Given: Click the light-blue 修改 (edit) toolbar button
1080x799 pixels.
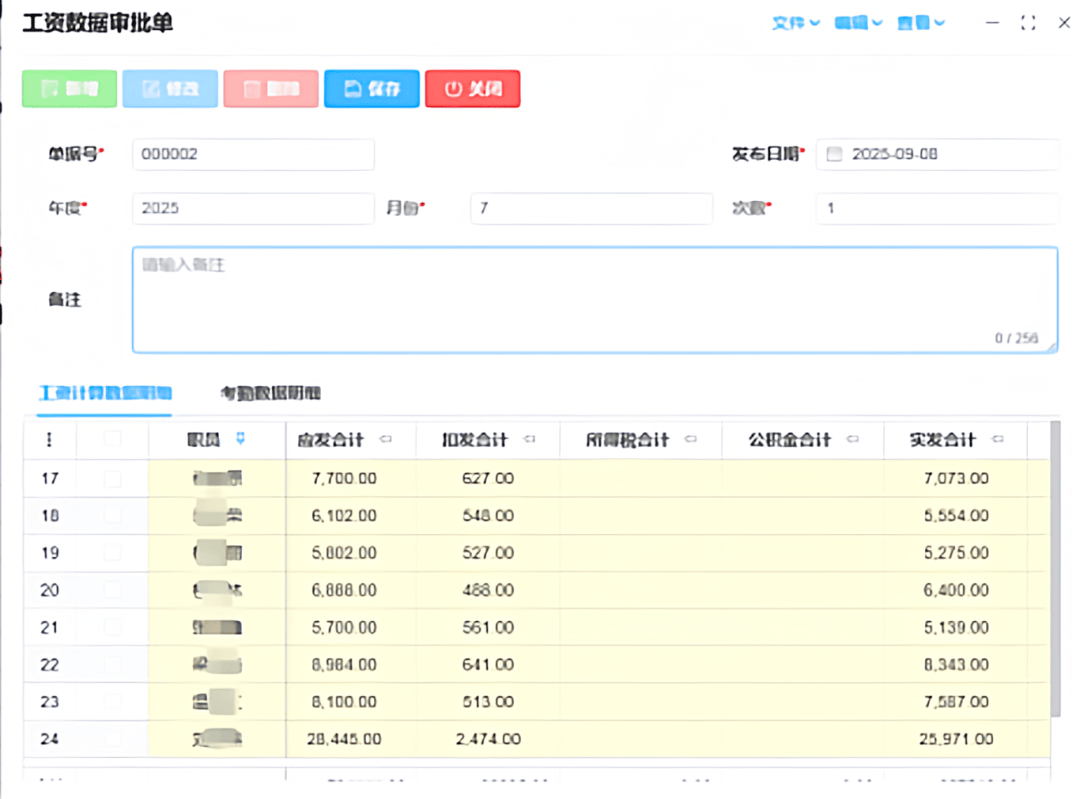Looking at the screenshot, I should (x=170, y=89).
